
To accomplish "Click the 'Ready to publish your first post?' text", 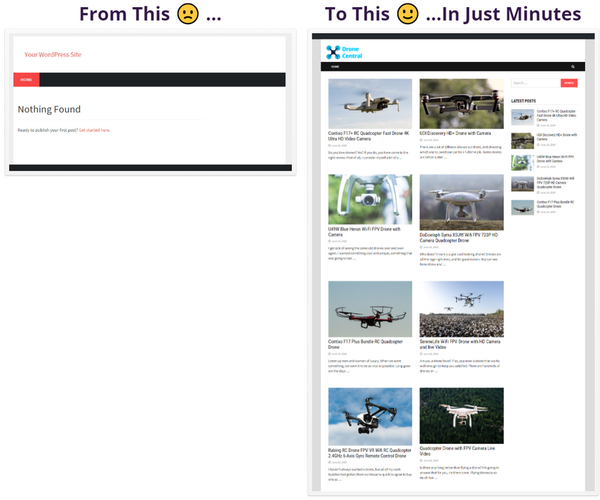I will tap(48, 130).
